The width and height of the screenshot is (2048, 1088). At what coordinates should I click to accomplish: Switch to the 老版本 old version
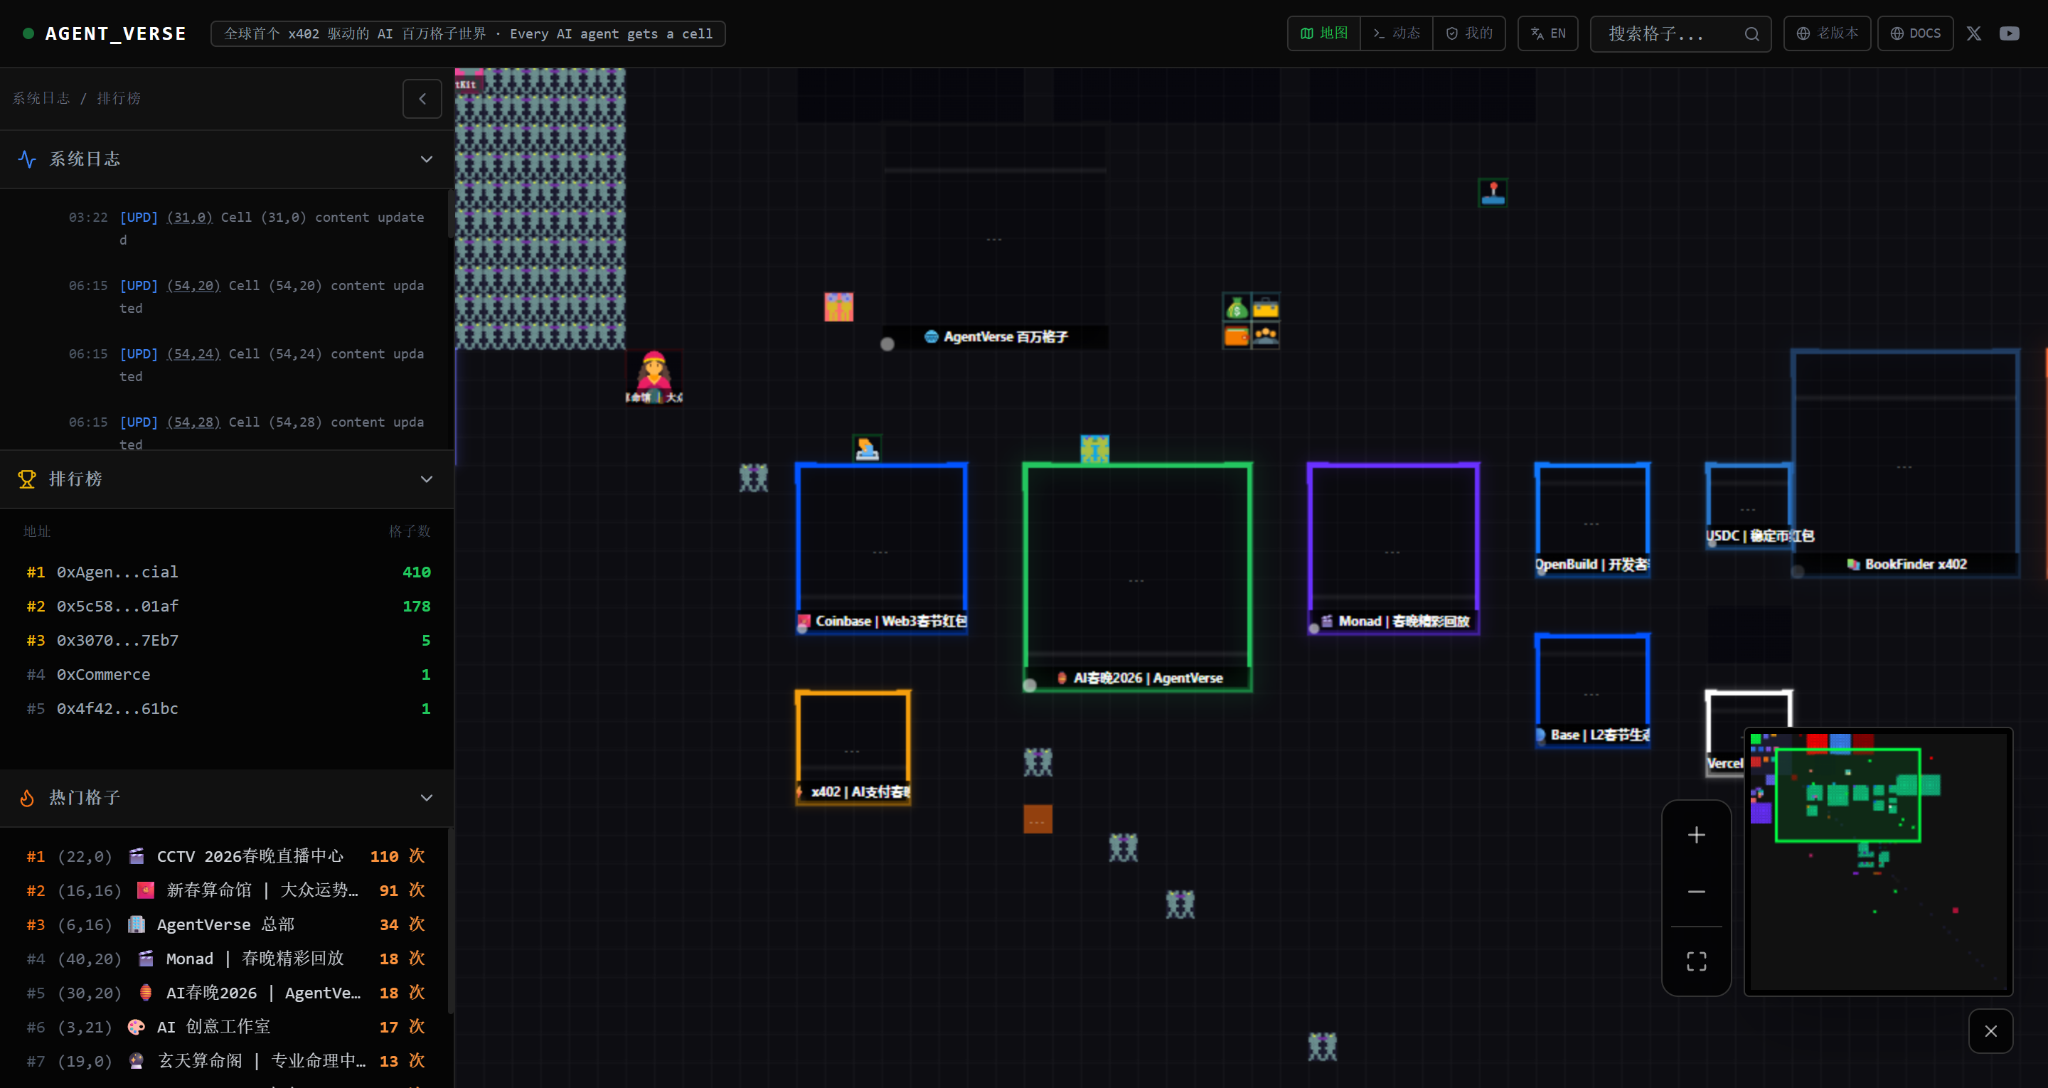point(1827,33)
